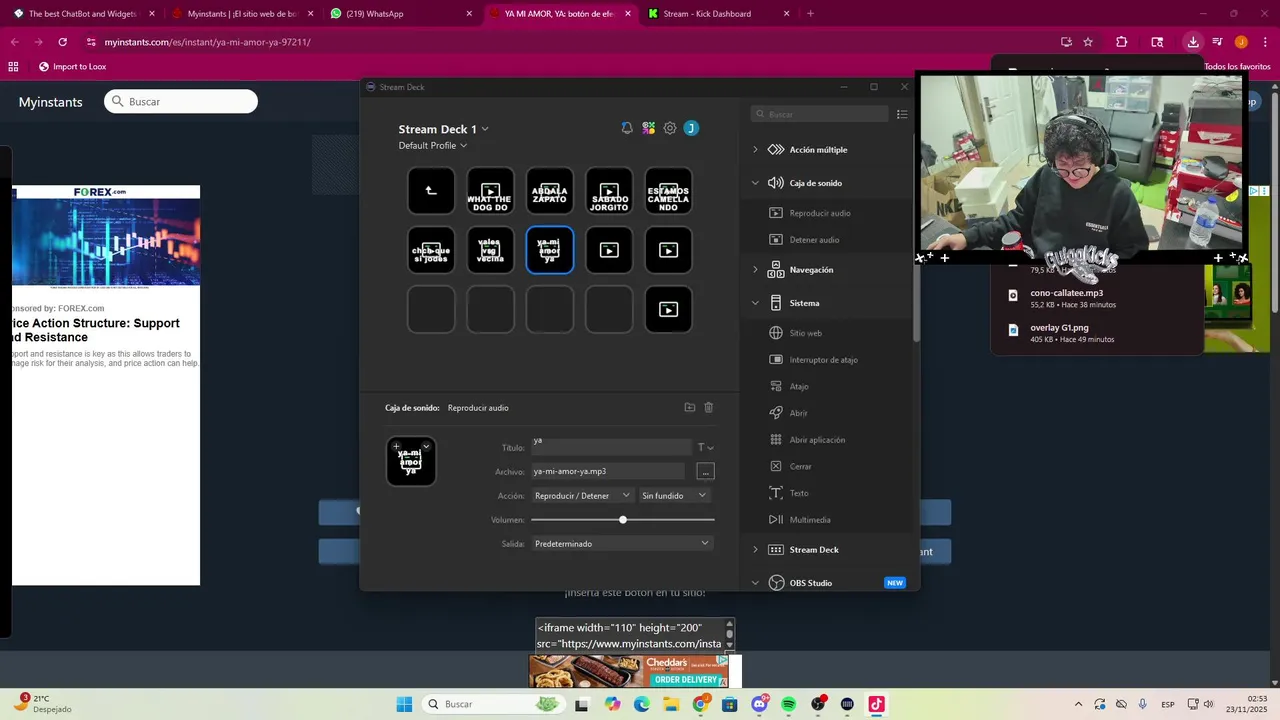Click the Título input field
The image size is (1280, 720).
coord(611,447)
